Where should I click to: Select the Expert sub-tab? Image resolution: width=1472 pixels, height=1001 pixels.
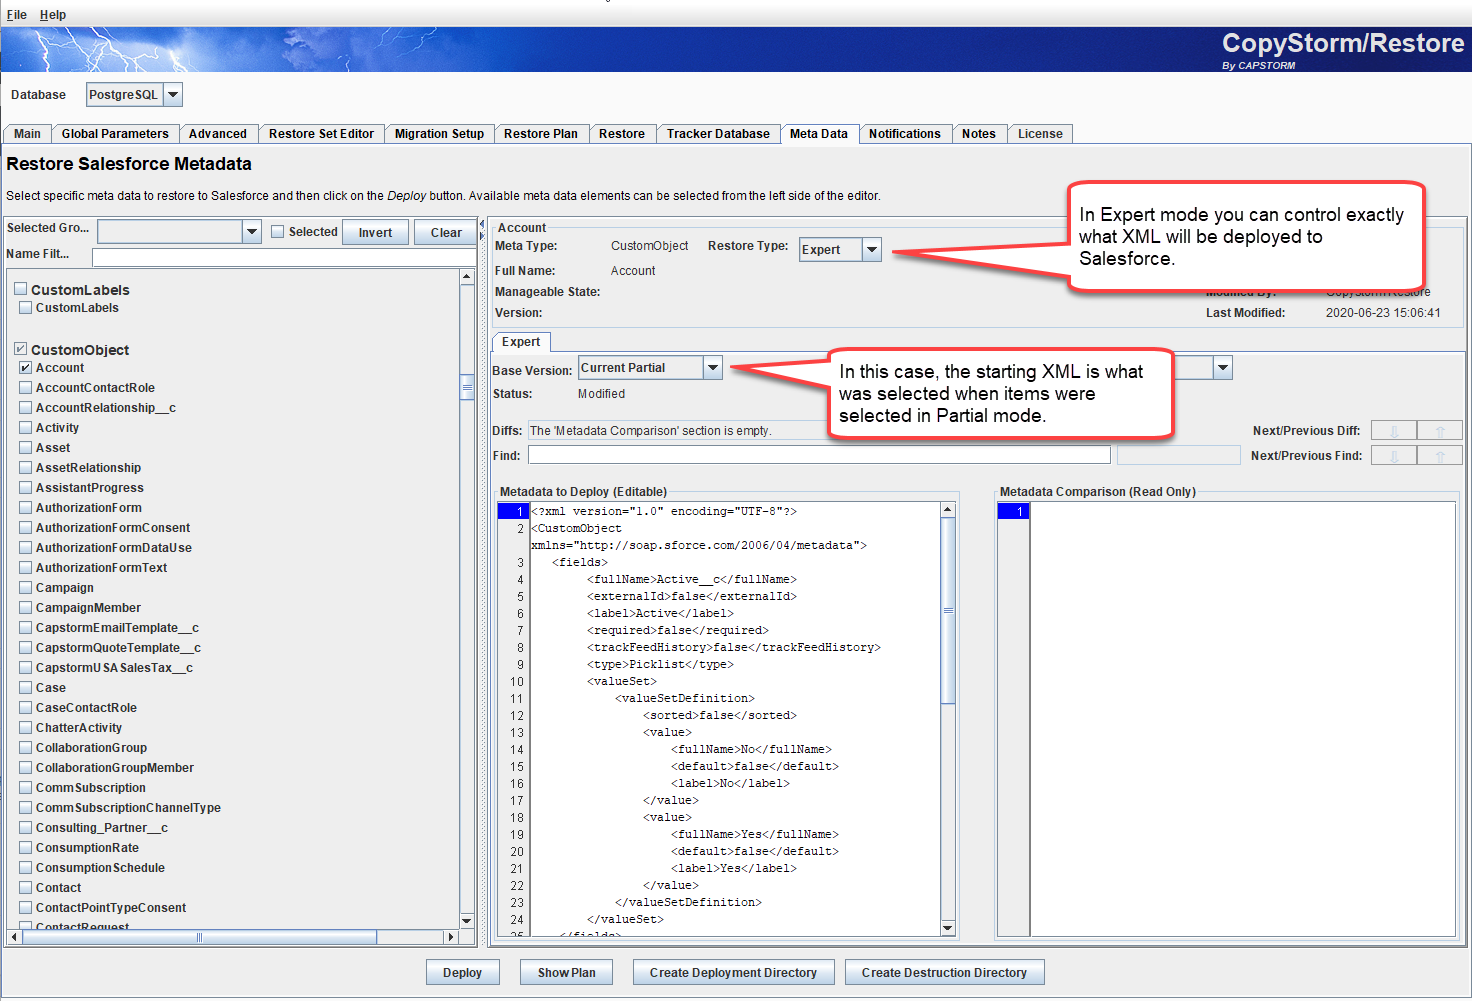coord(521,342)
